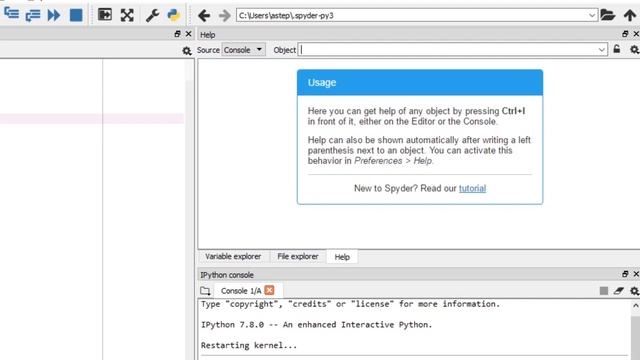Open the Source Console dropdown
This screenshot has width=640, height=360.
coord(244,50)
